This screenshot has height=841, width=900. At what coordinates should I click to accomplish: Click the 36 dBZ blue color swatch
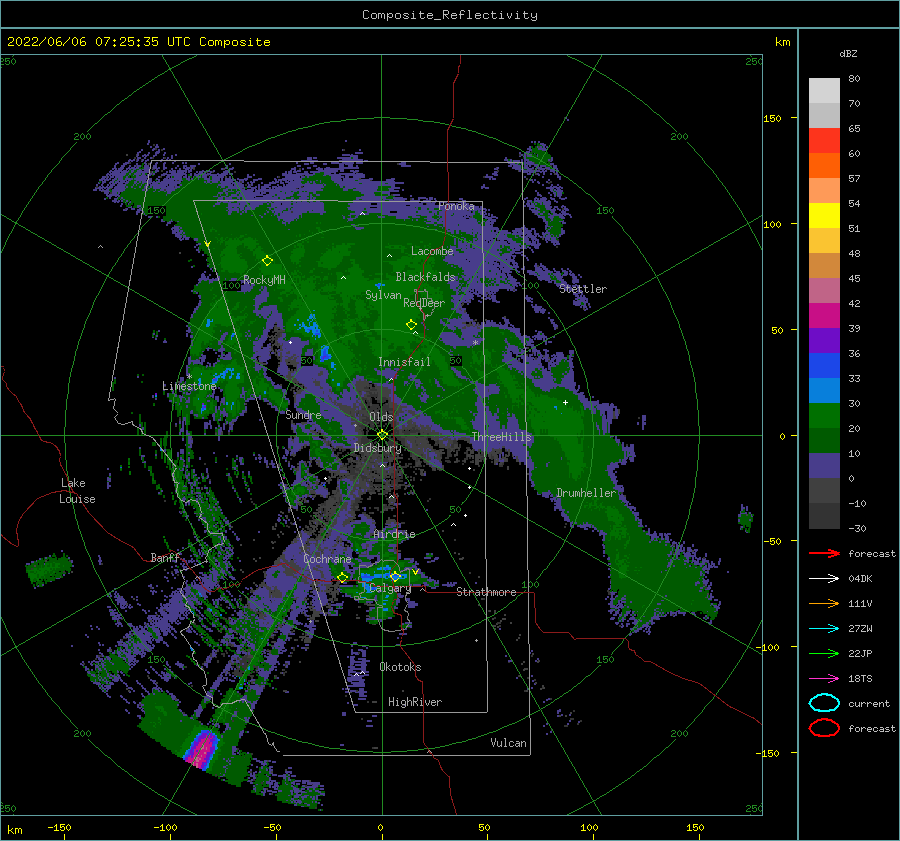[824, 365]
